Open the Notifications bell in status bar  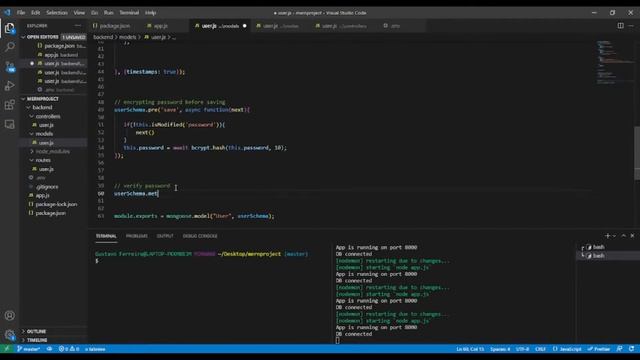pos(631,349)
